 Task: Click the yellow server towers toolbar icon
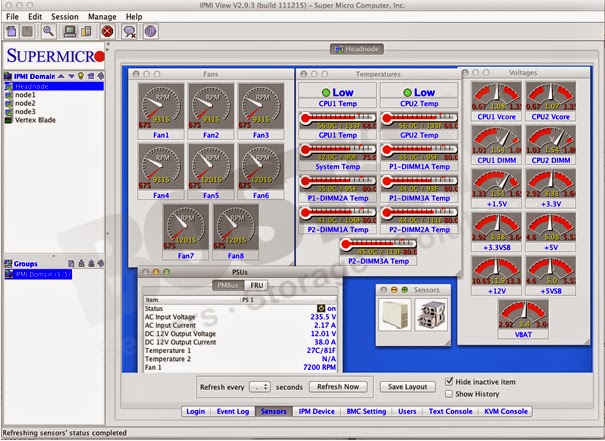(x=86, y=31)
